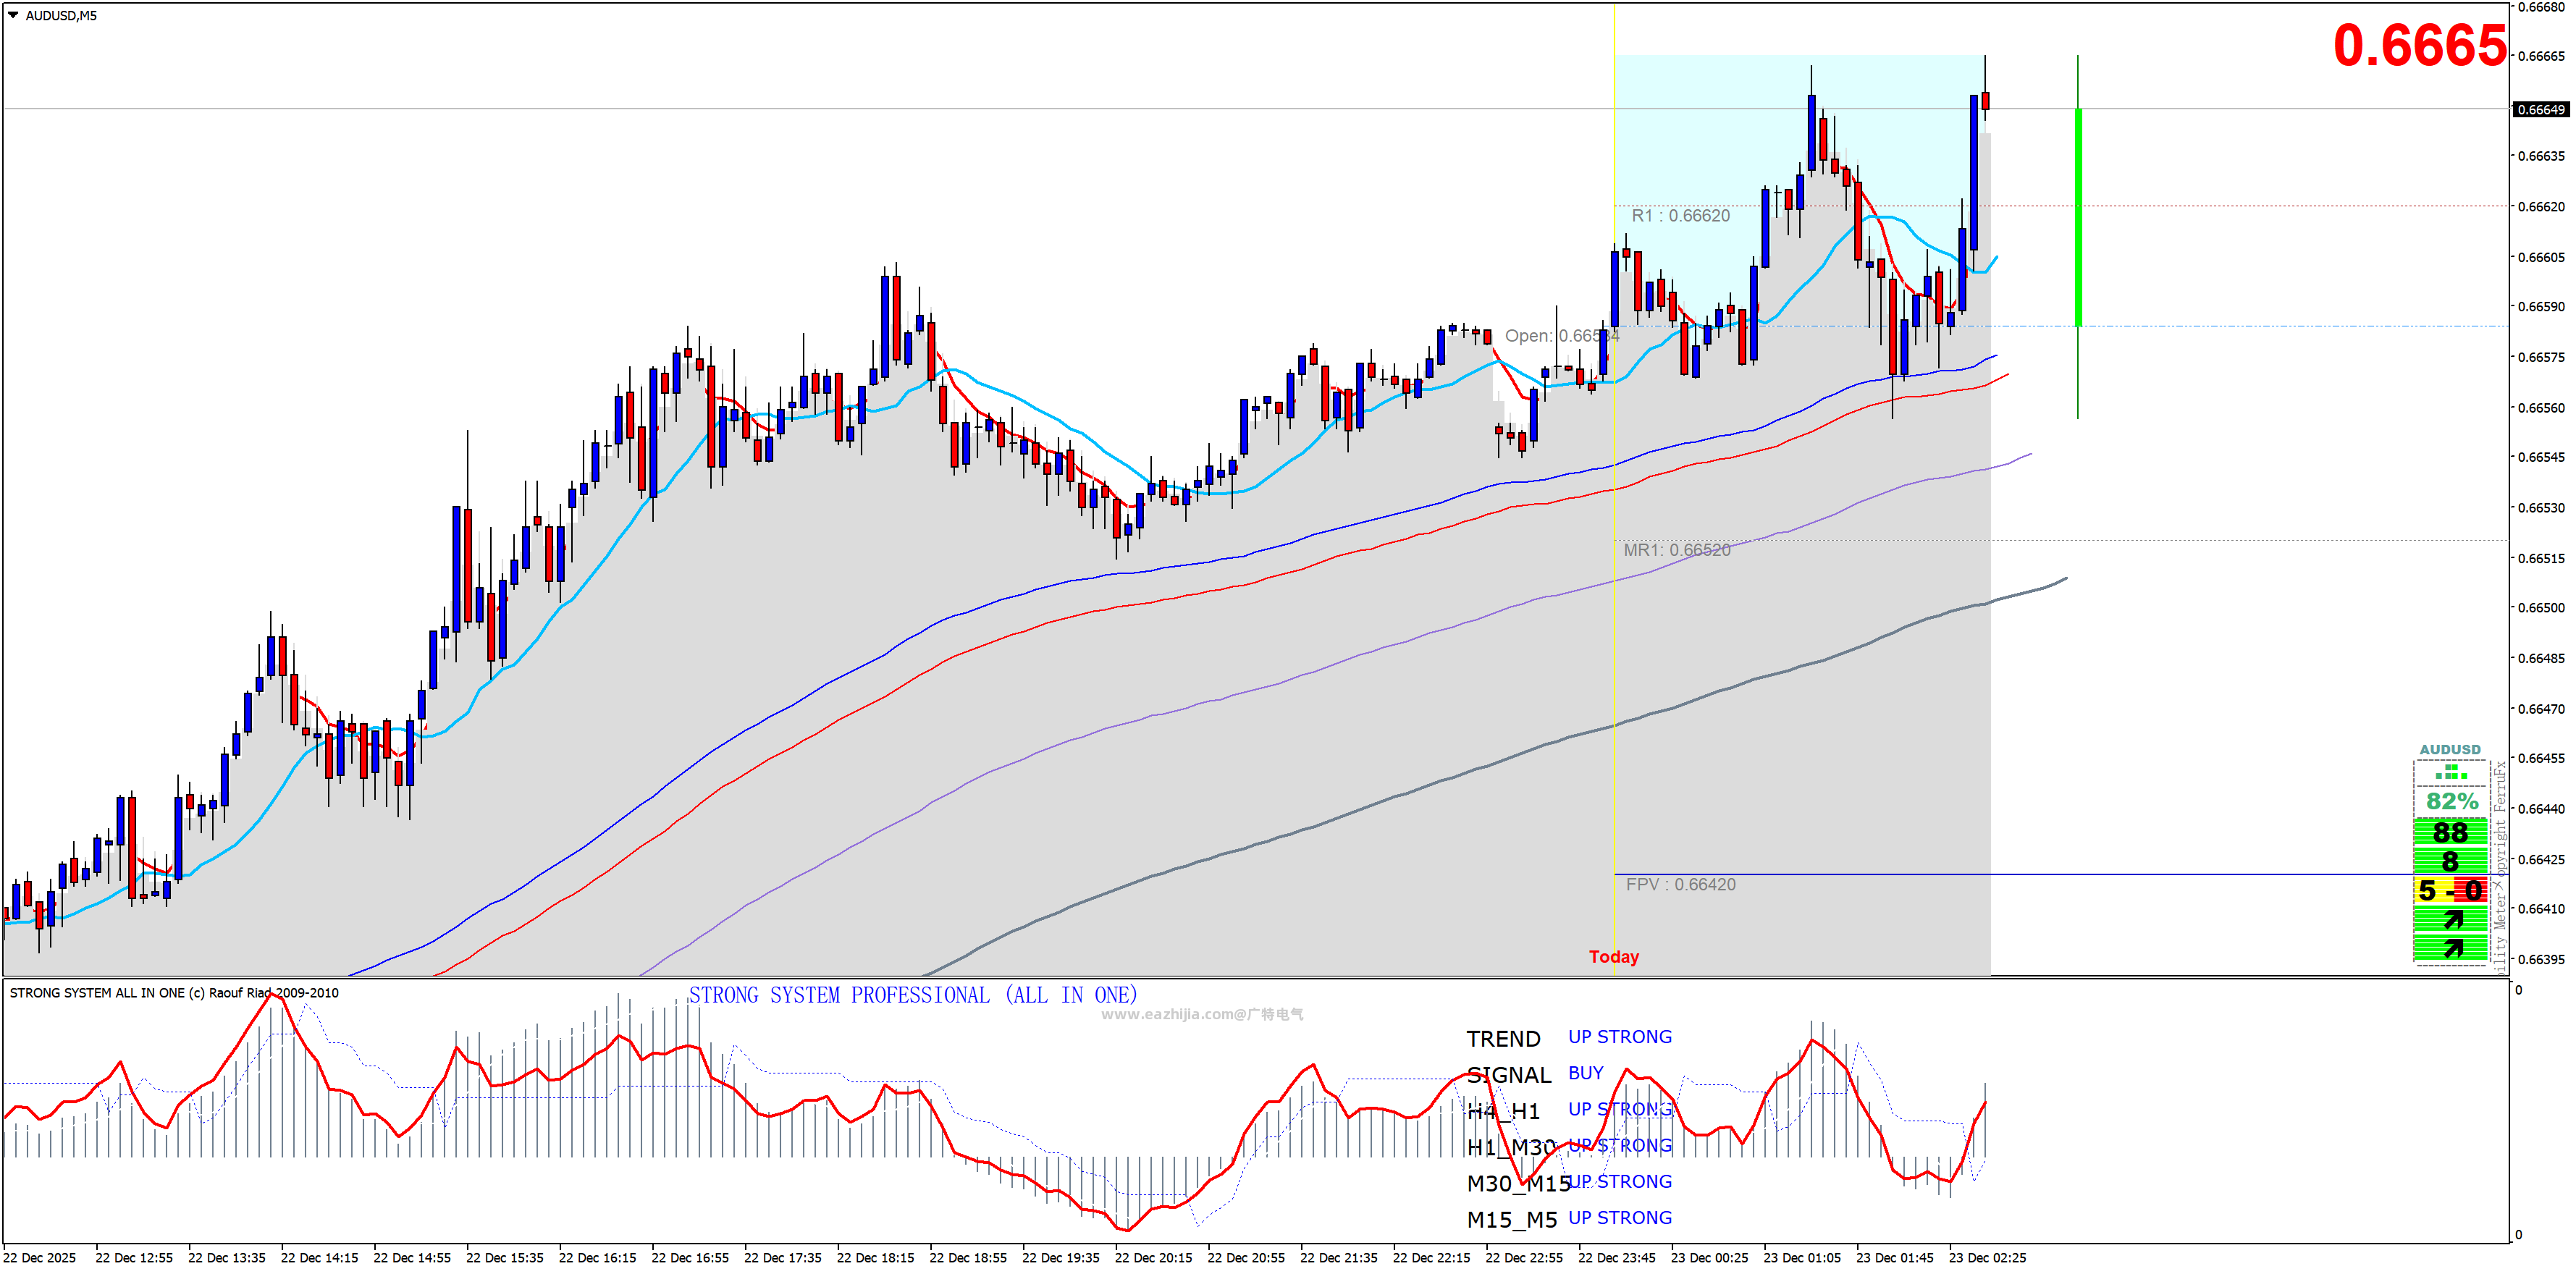Click the 0.66680 price scale value
2576x1274 pixels.
point(2541,7)
